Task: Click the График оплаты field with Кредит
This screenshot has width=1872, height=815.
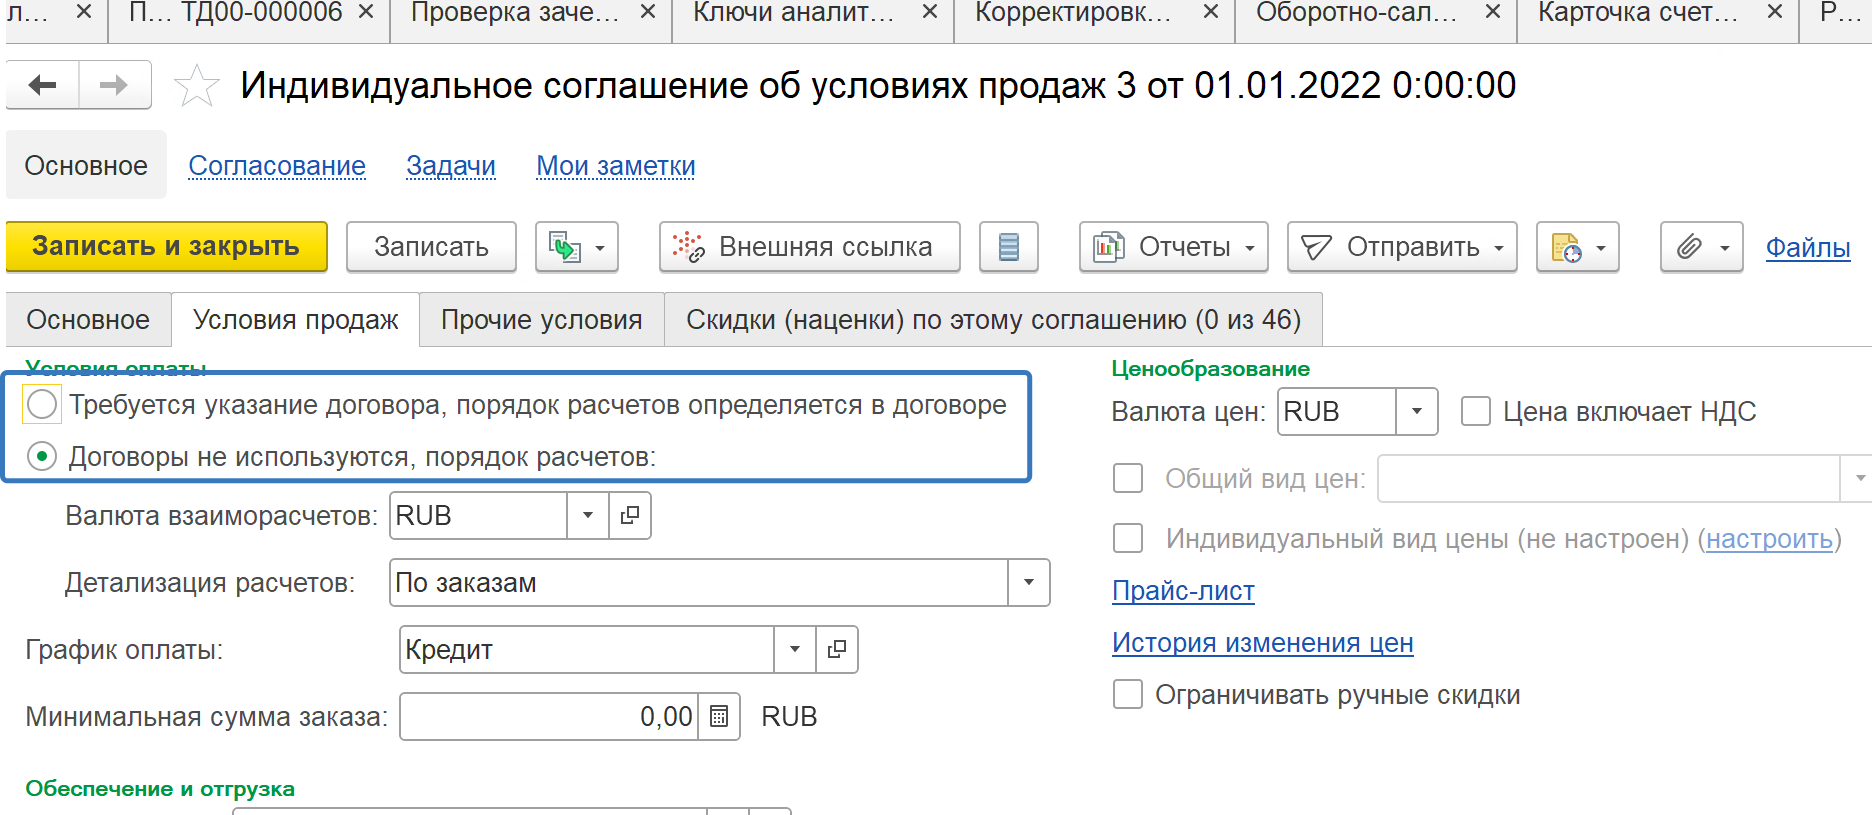Action: point(587,649)
